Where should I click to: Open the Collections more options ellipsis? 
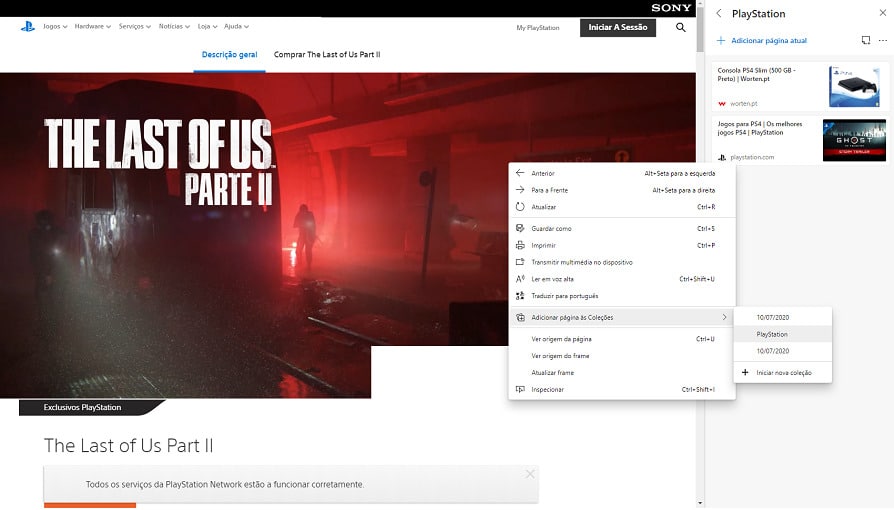click(x=883, y=40)
